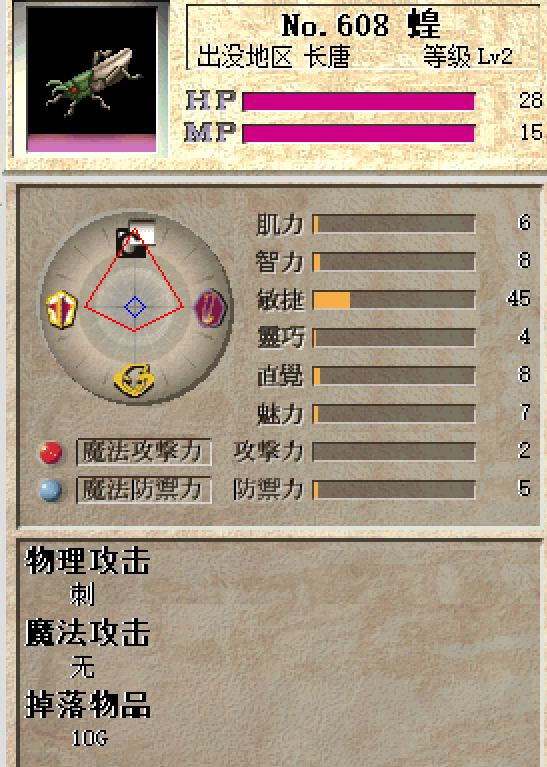Image resolution: width=547 pixels, height=767 pixels.
Task: Click the blue diamond at radar center
Action: click(x=135, y=307)
